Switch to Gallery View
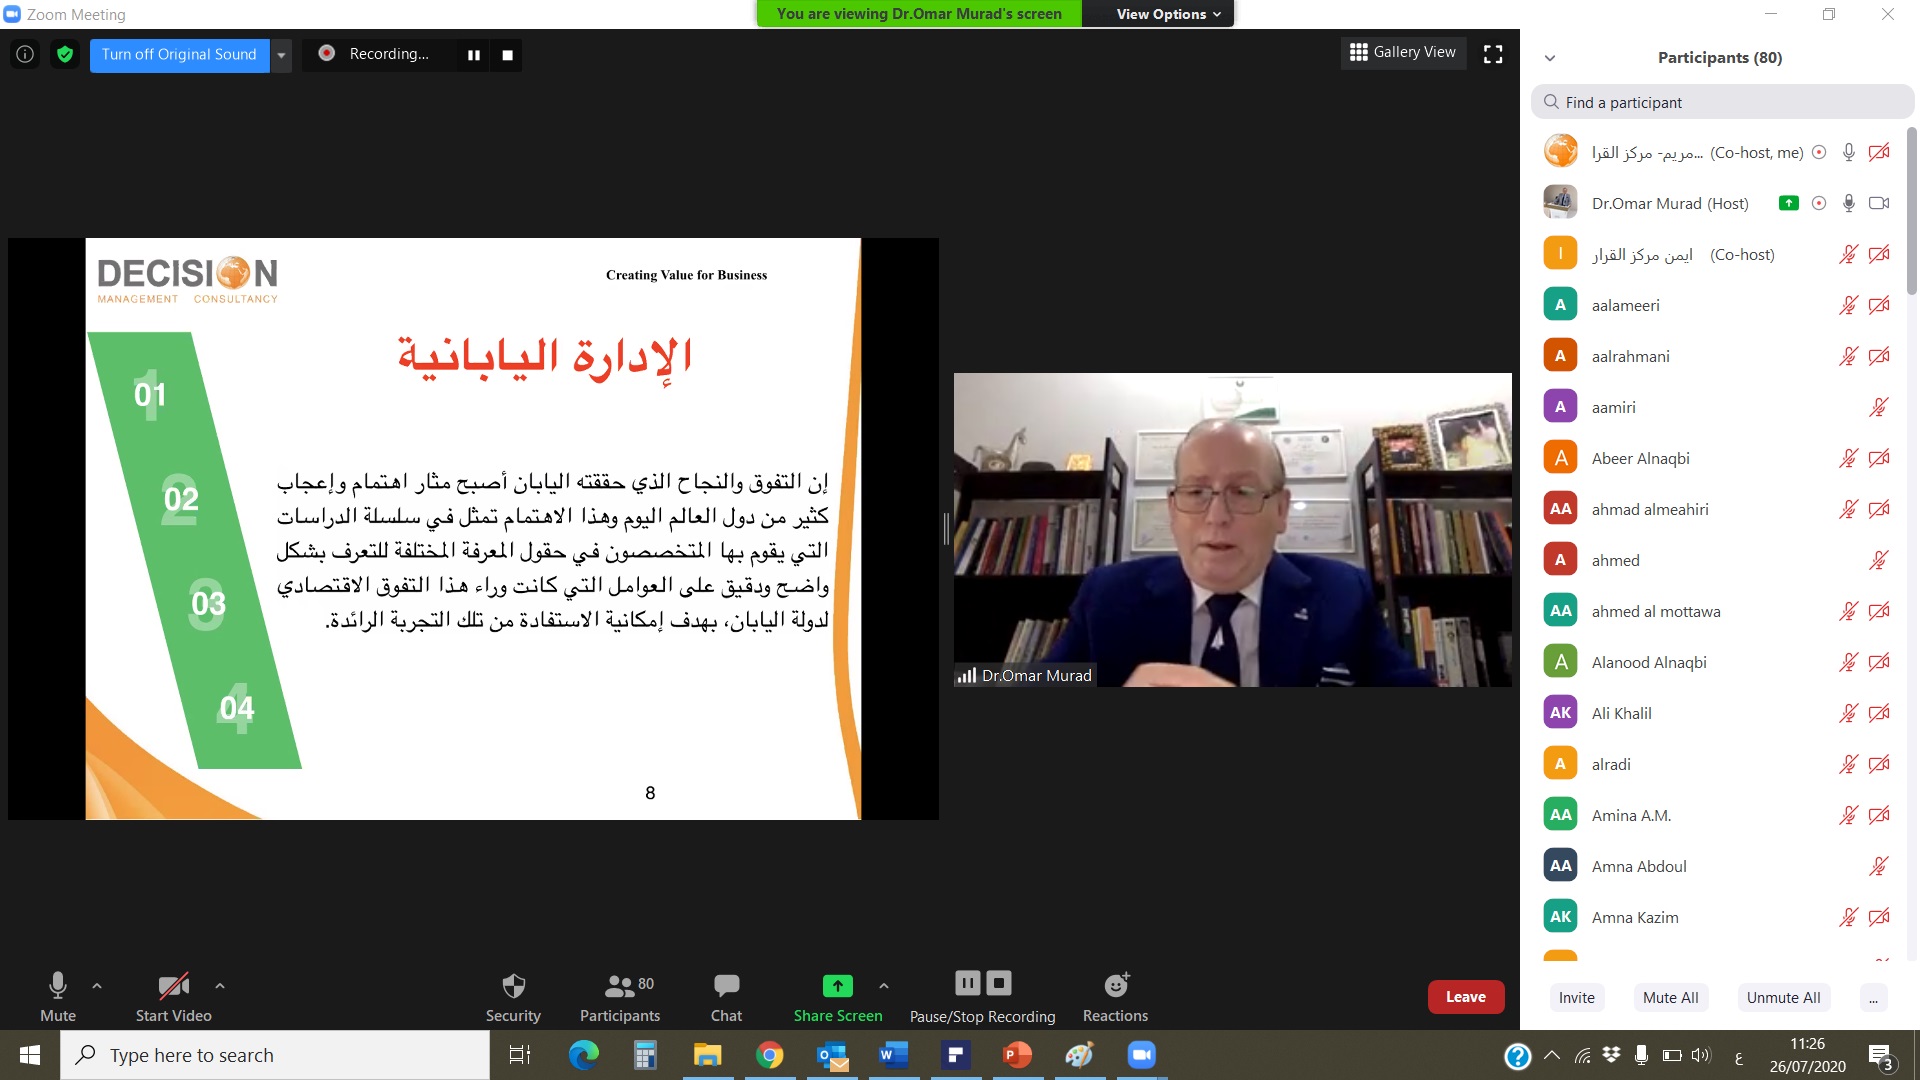Viewport: 1920px width, 1080px height. coord(1403,52)
